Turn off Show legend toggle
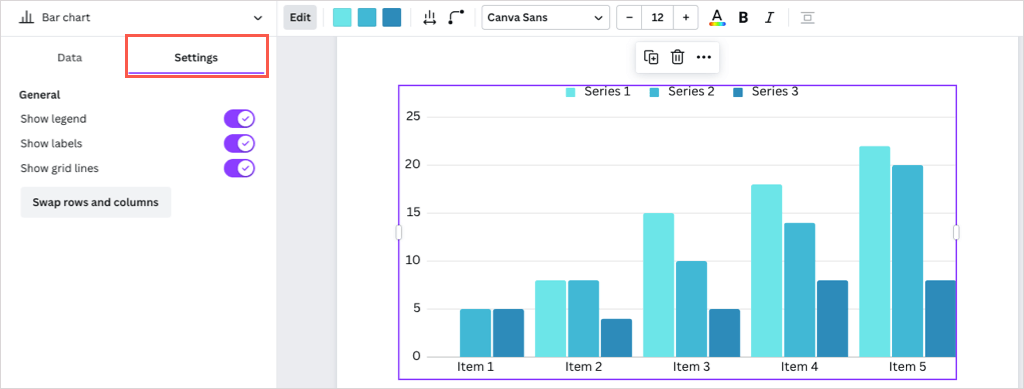 pos(239,119)
